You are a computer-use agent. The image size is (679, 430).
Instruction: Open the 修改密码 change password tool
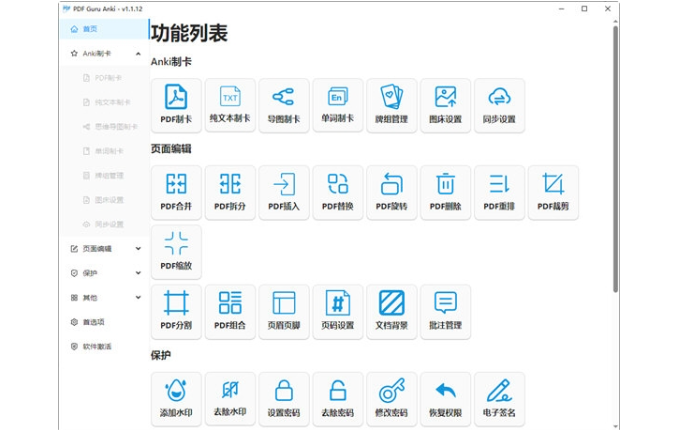[x=391, y=399]
